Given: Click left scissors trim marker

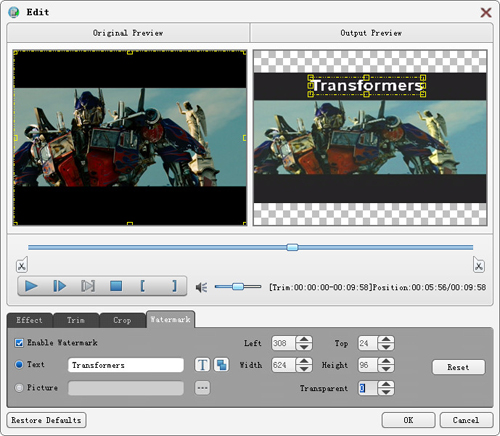Looking at the screenshot, I should pyautogui.click(x=22, y=265).
